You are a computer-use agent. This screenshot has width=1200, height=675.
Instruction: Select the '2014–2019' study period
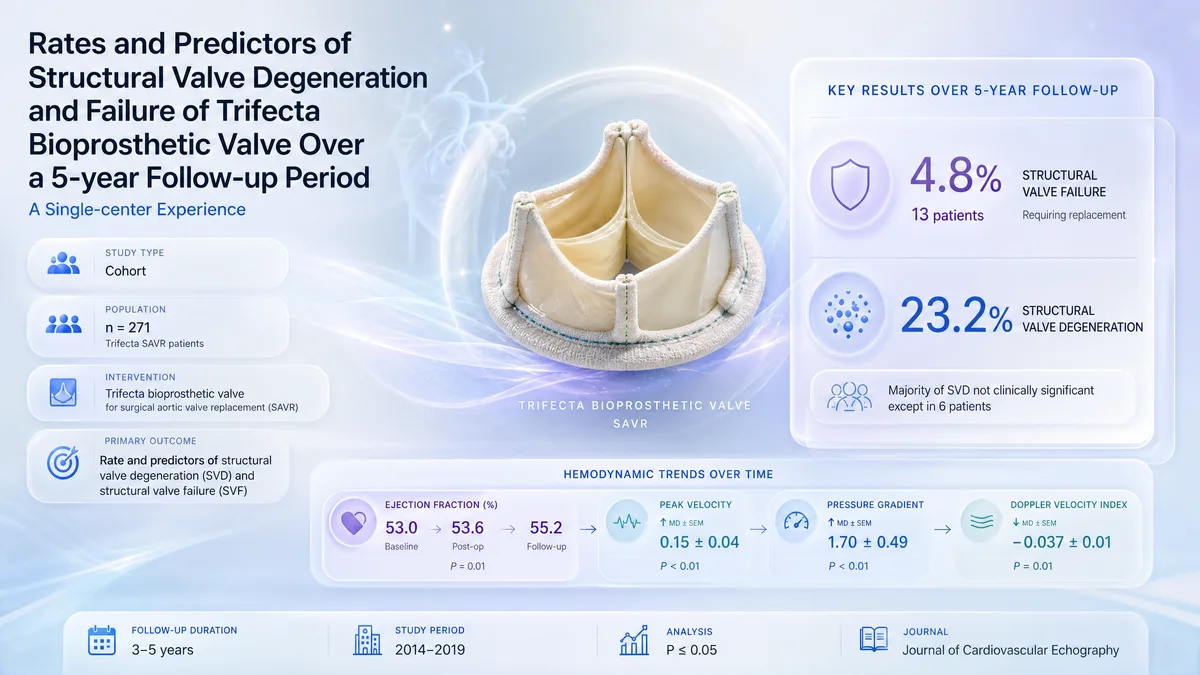[431, 650]
